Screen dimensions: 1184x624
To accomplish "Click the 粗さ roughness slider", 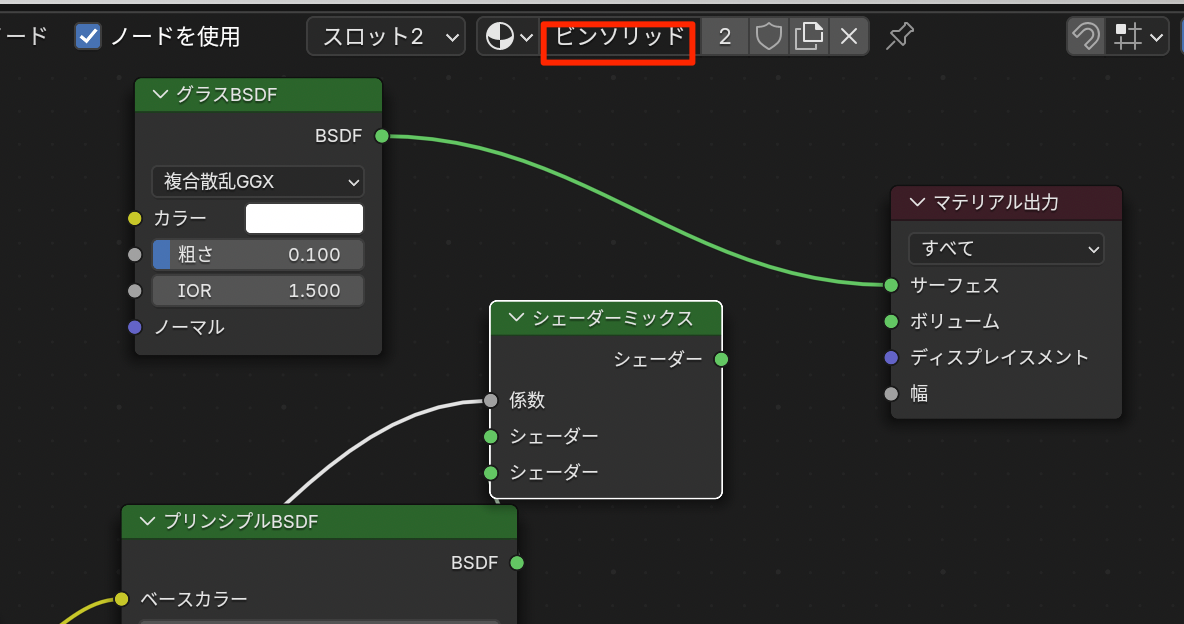I will tap(258, 255).
